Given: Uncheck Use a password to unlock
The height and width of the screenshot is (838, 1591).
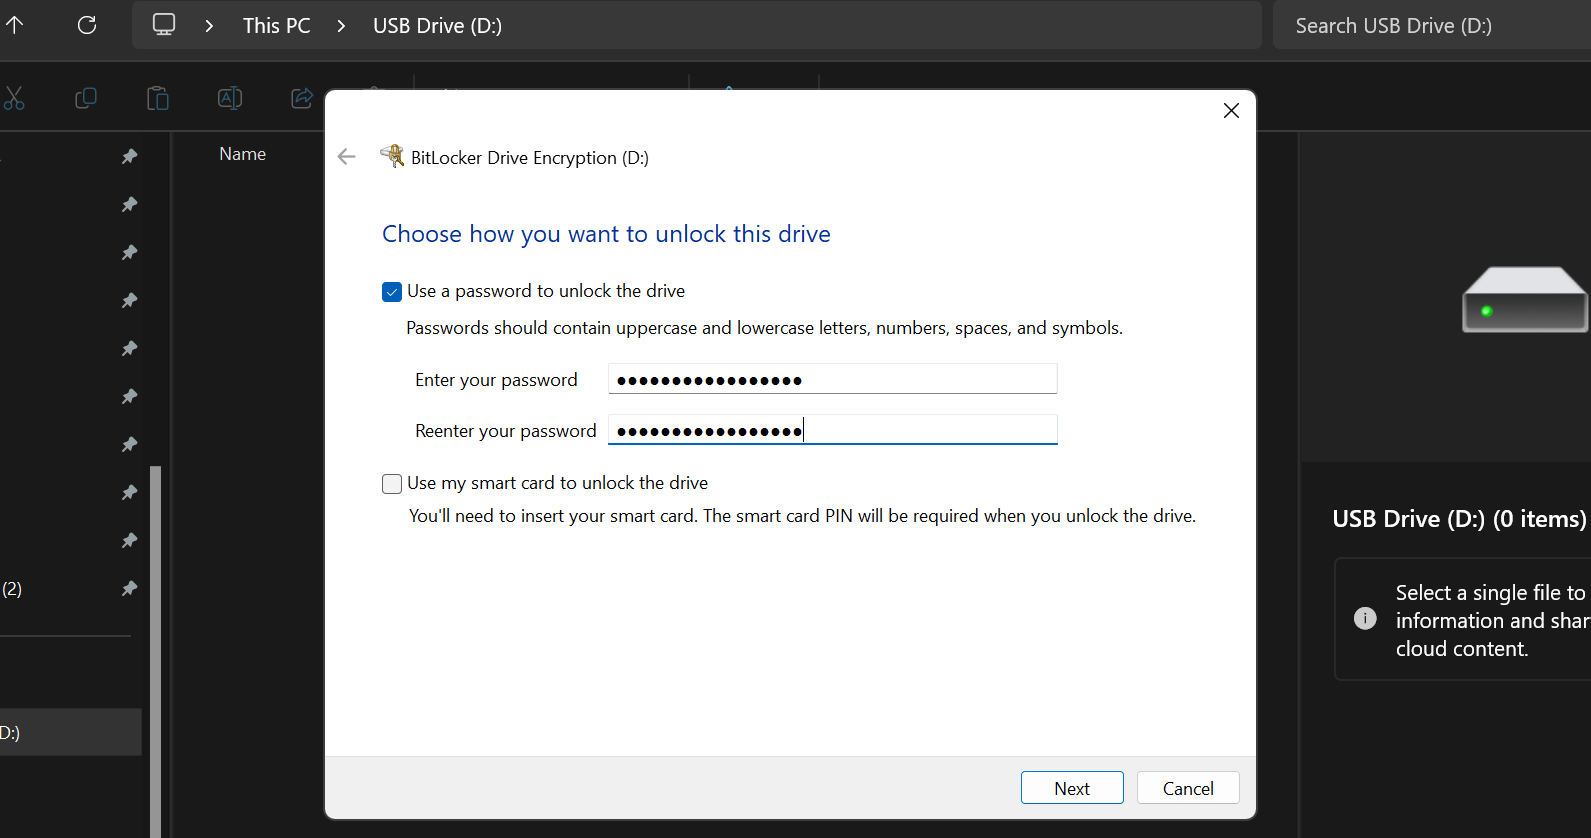Looking at the screenshot, I should [392, 292].
